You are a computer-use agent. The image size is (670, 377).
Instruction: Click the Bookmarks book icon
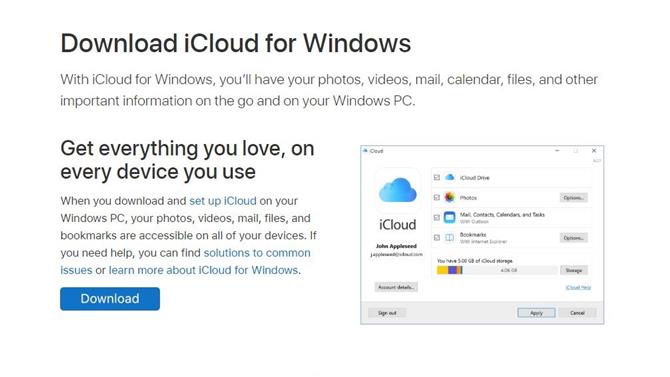coord(450,237)
